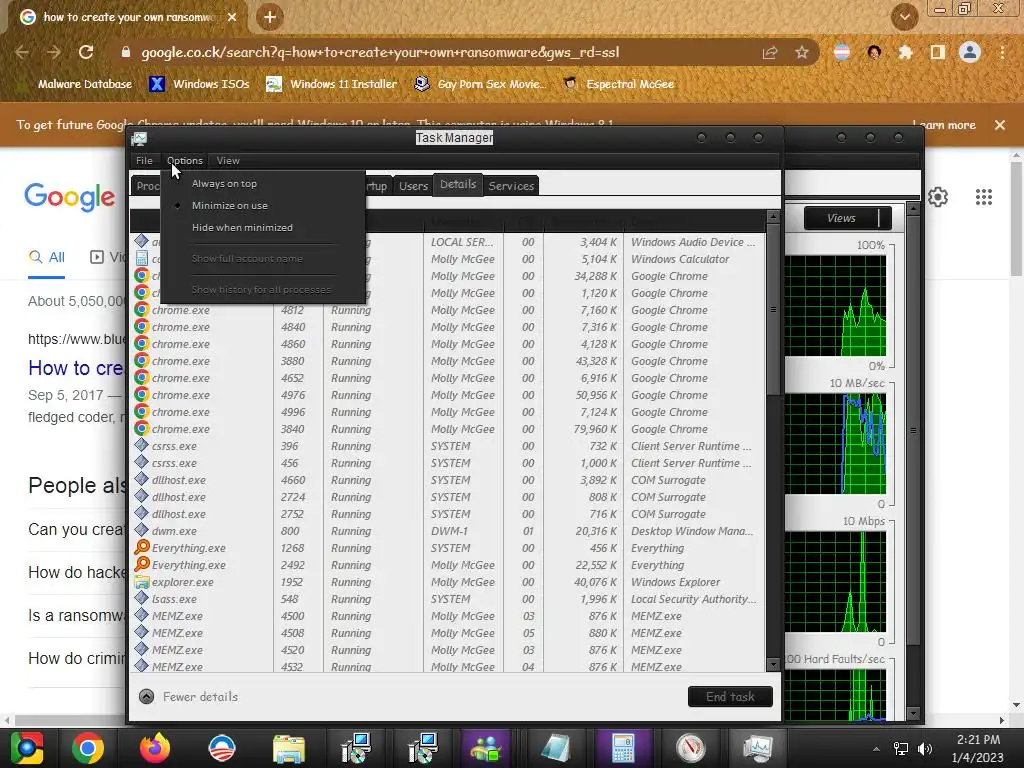Select Everything.exe with PID 1268
Screen dimensions: 1024x768
[x=448, y=548]
